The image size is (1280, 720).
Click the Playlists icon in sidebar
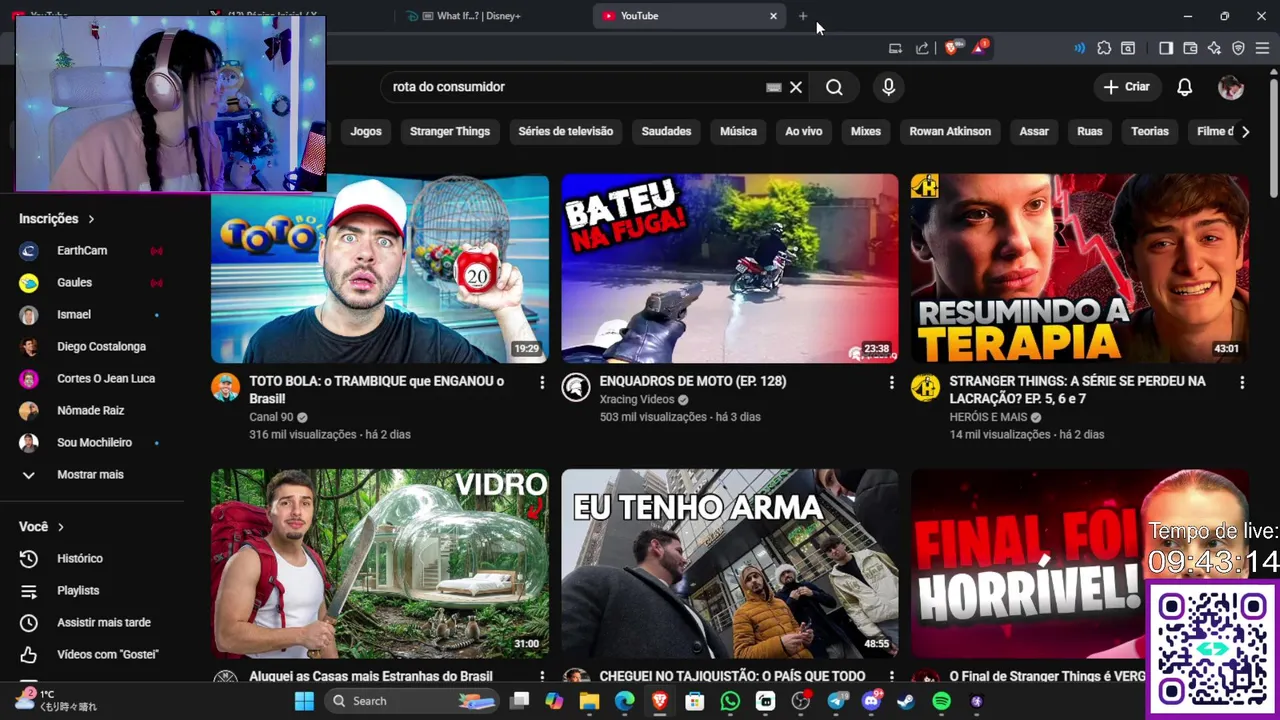click(x=29, y=591)
